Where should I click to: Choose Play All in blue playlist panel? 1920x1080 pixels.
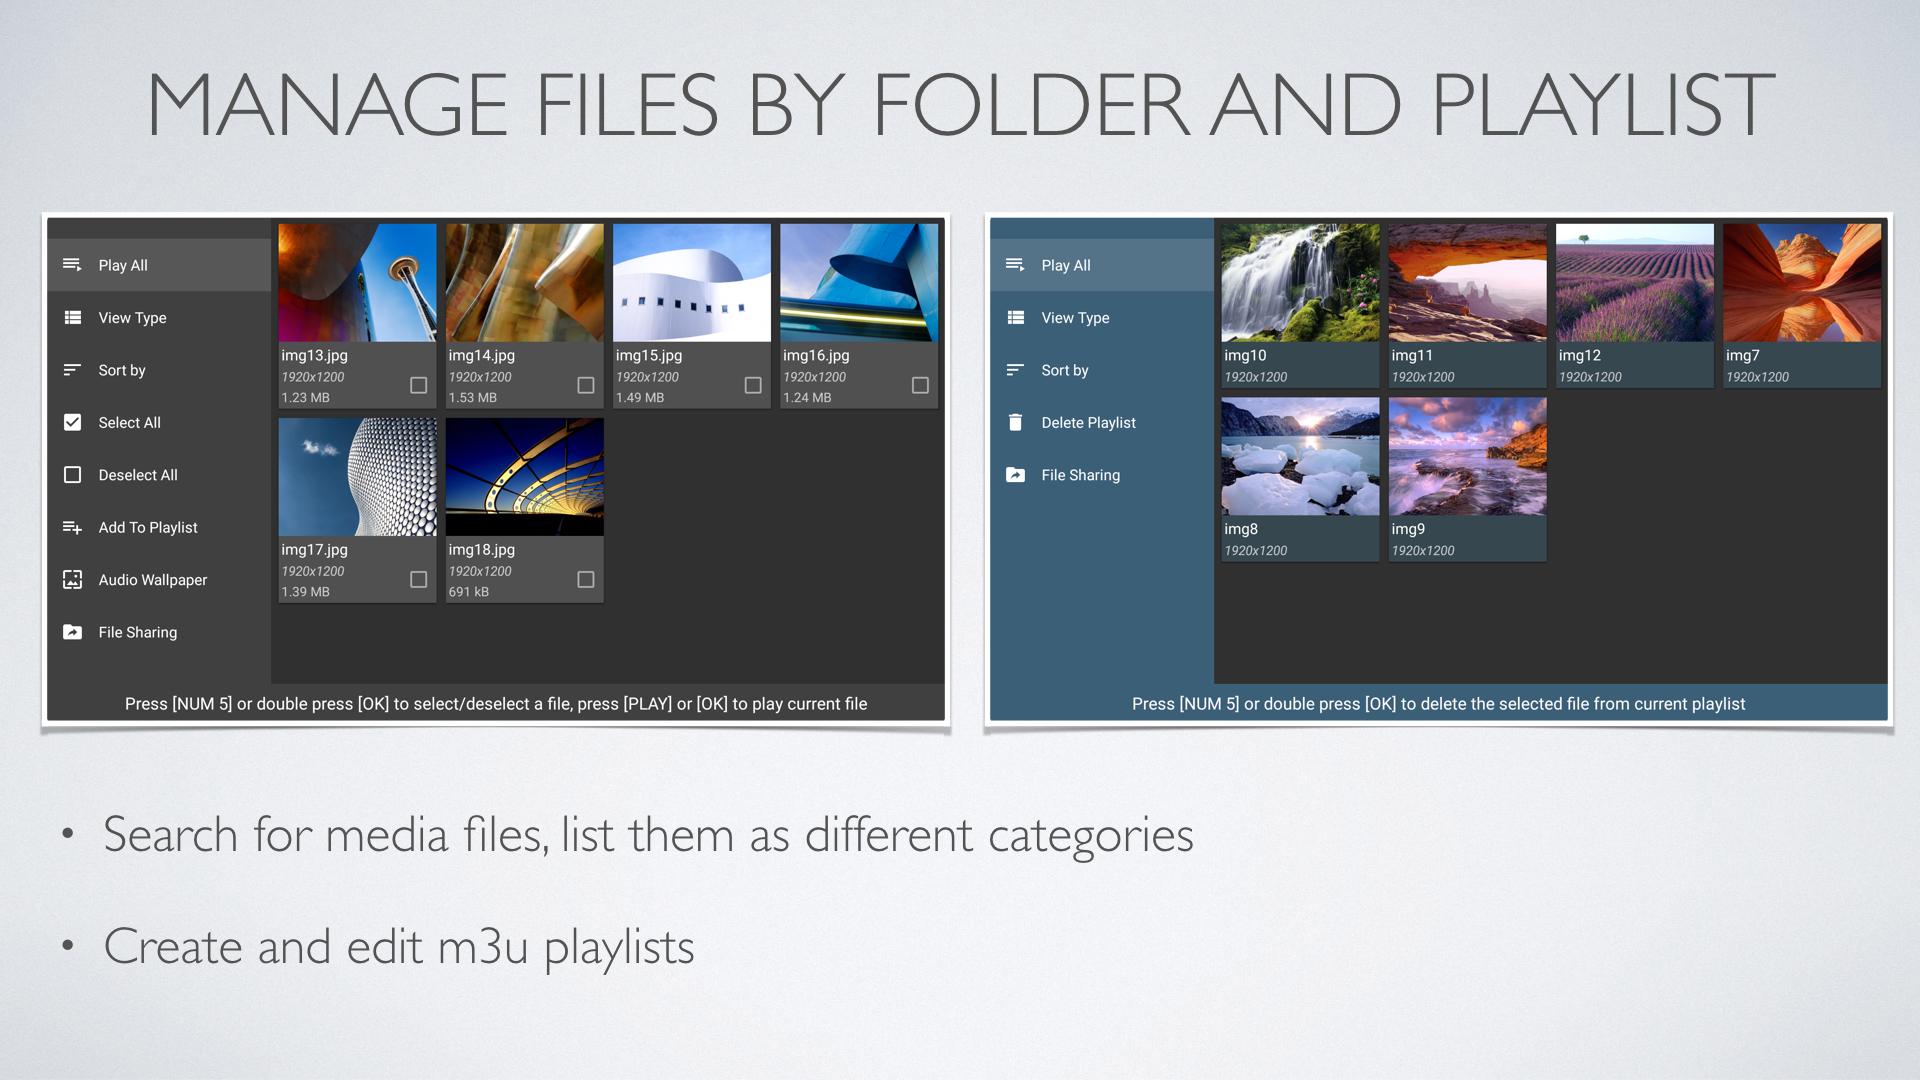coord(1065,265)
